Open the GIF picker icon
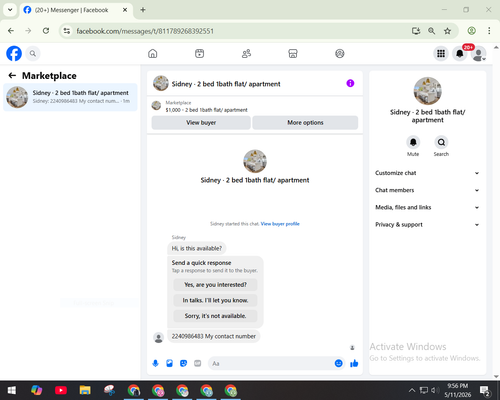This screenshot has height=400, width=500. pos(198,363)
